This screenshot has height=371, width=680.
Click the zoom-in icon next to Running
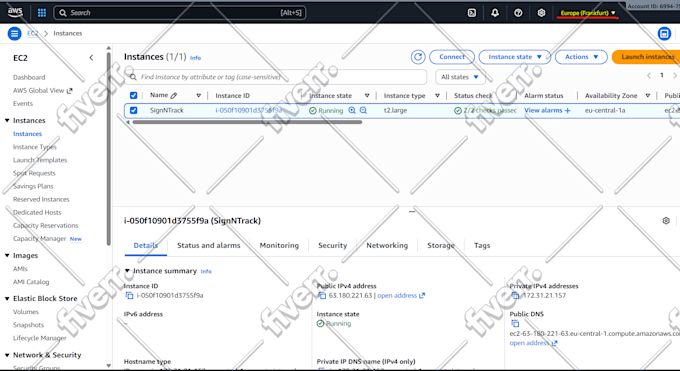352,110
